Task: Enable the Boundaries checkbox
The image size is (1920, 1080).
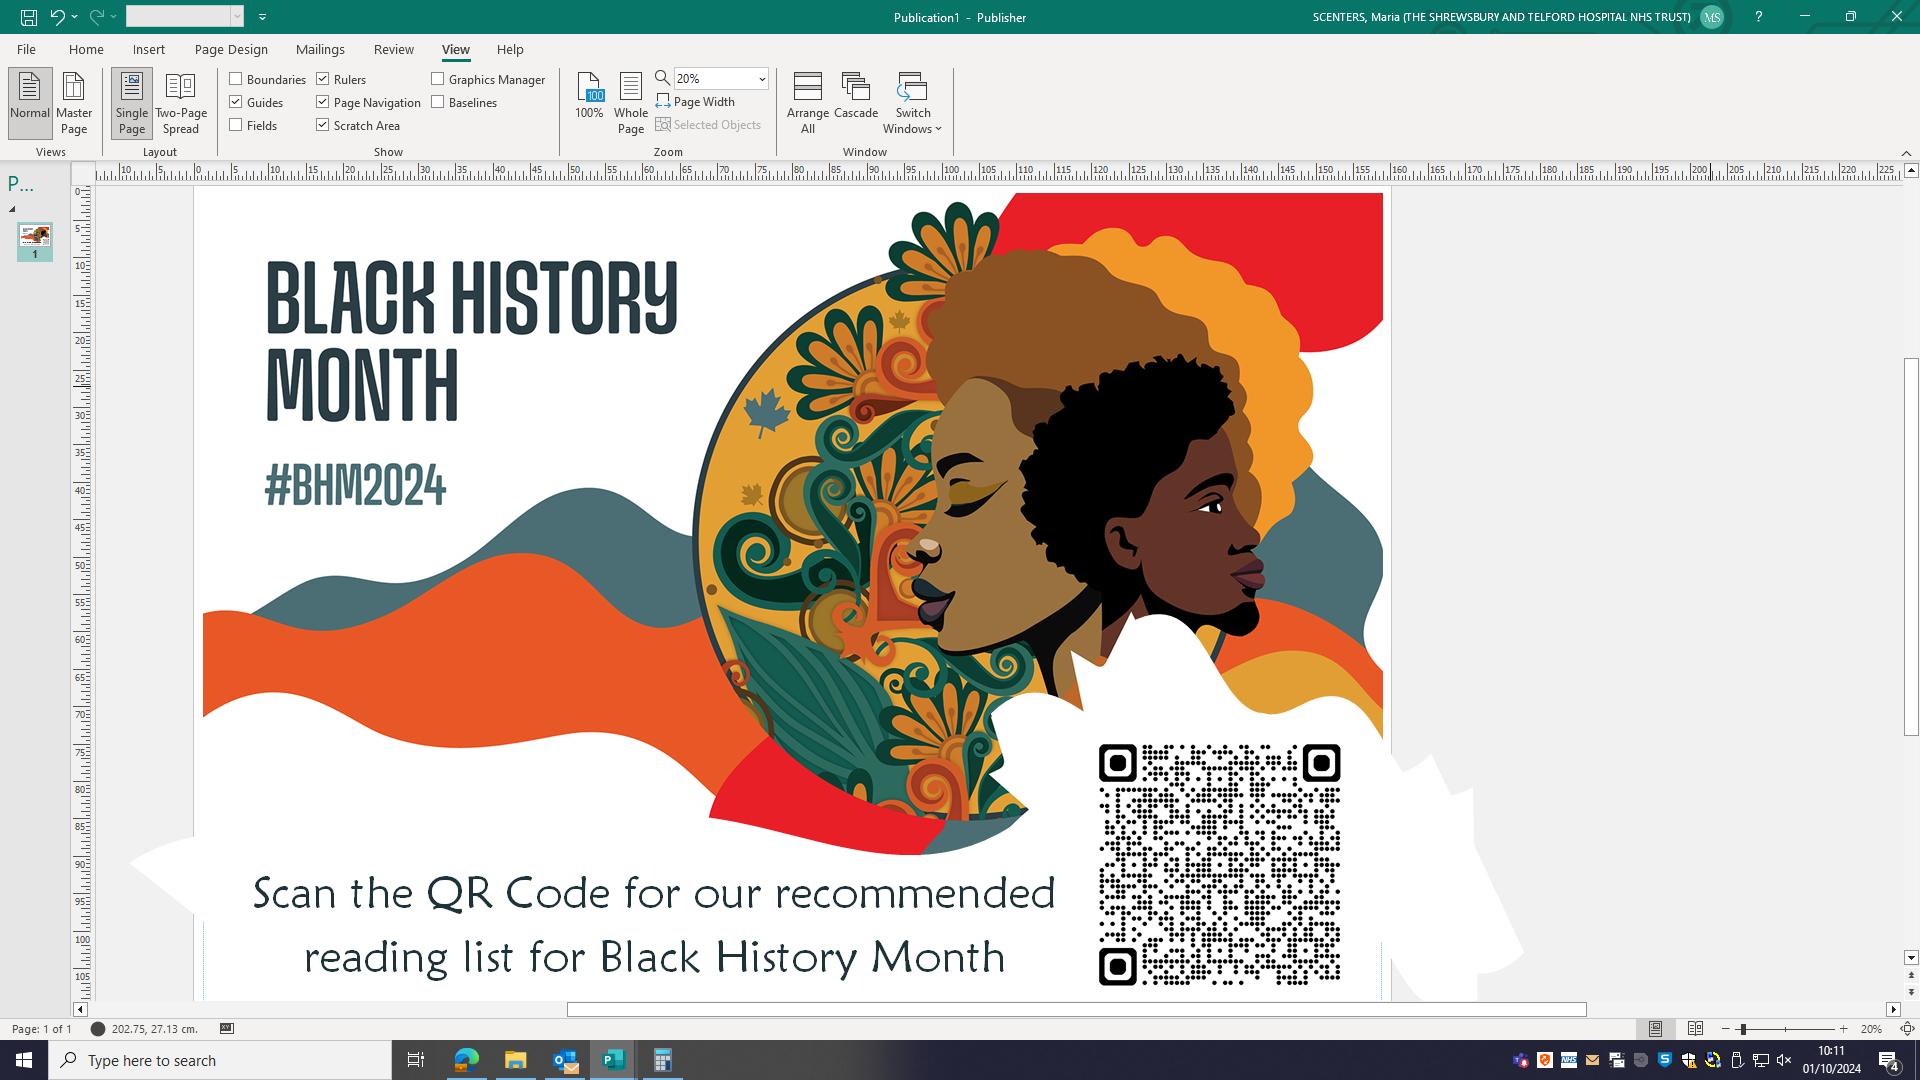Action: pos(236,79)
